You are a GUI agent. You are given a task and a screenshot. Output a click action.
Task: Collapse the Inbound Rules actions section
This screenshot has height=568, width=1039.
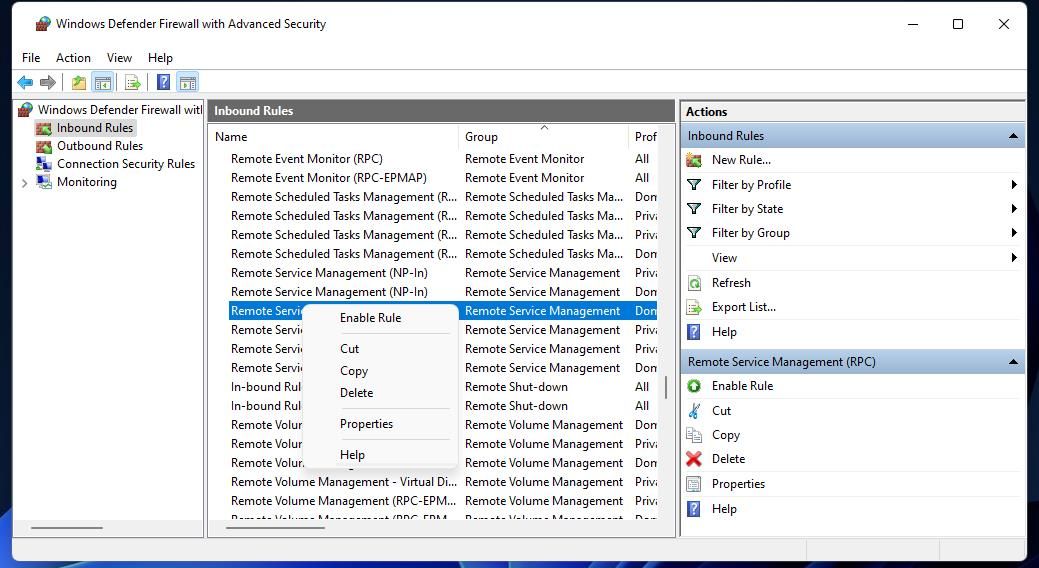click(1013, 136)
